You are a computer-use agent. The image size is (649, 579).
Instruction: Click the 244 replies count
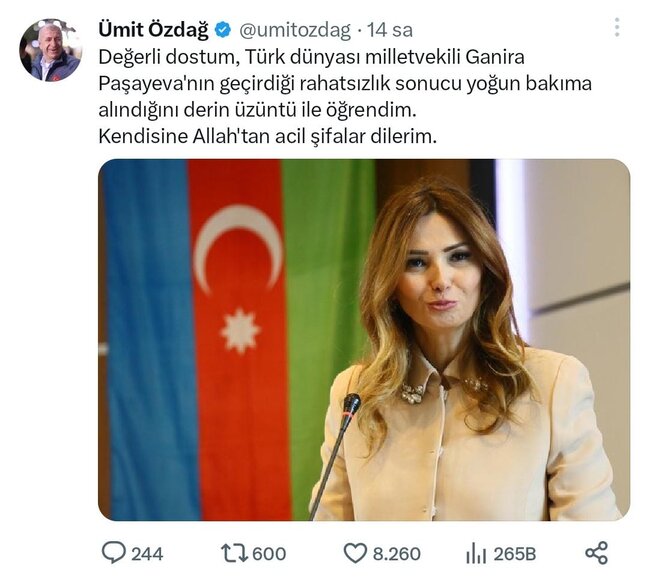(147, 553)
